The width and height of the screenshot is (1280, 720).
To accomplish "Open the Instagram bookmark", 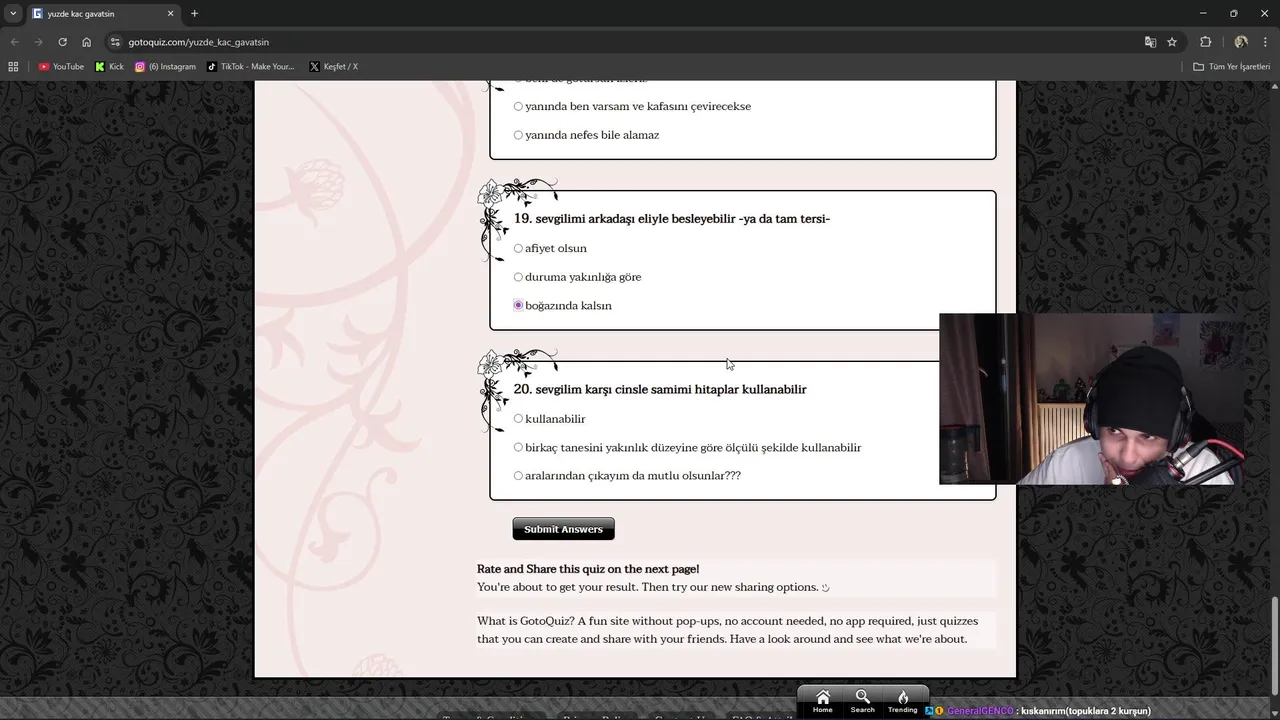I will click(x=165, y=67).
